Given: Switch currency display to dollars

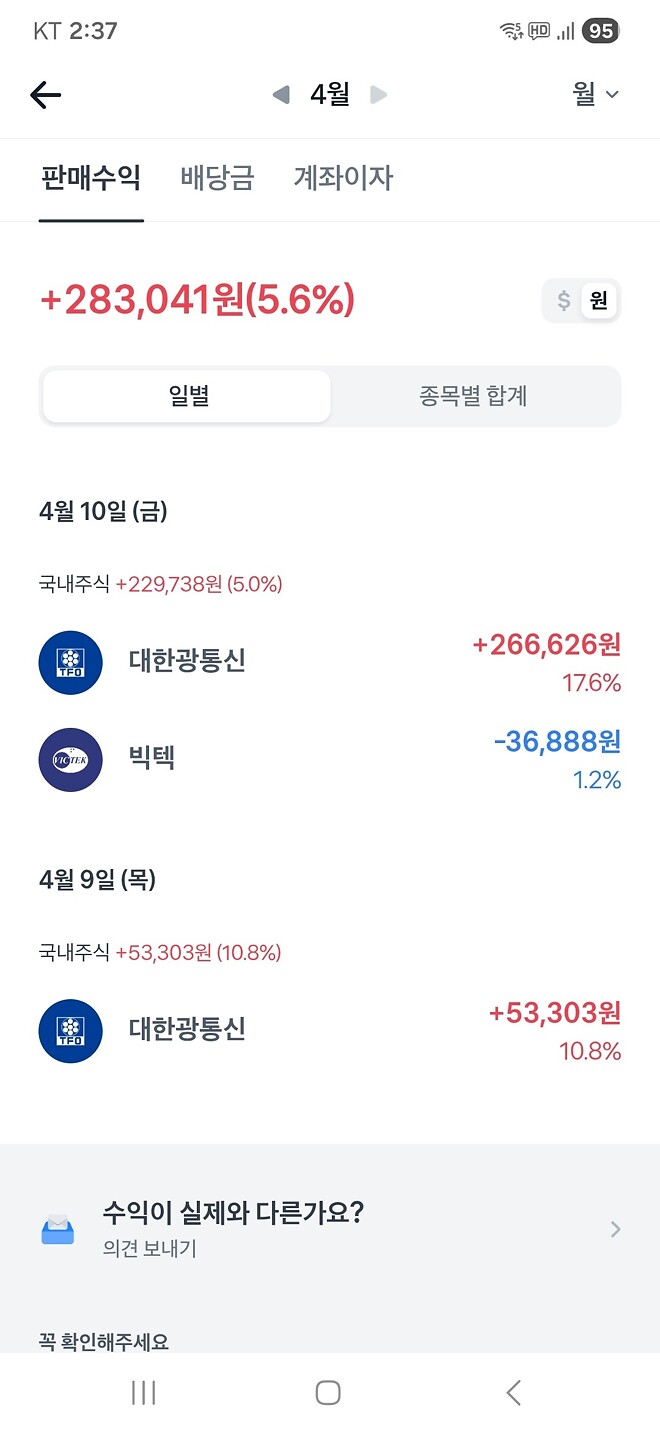Looking at the screenshot, I should click(562, 300).
